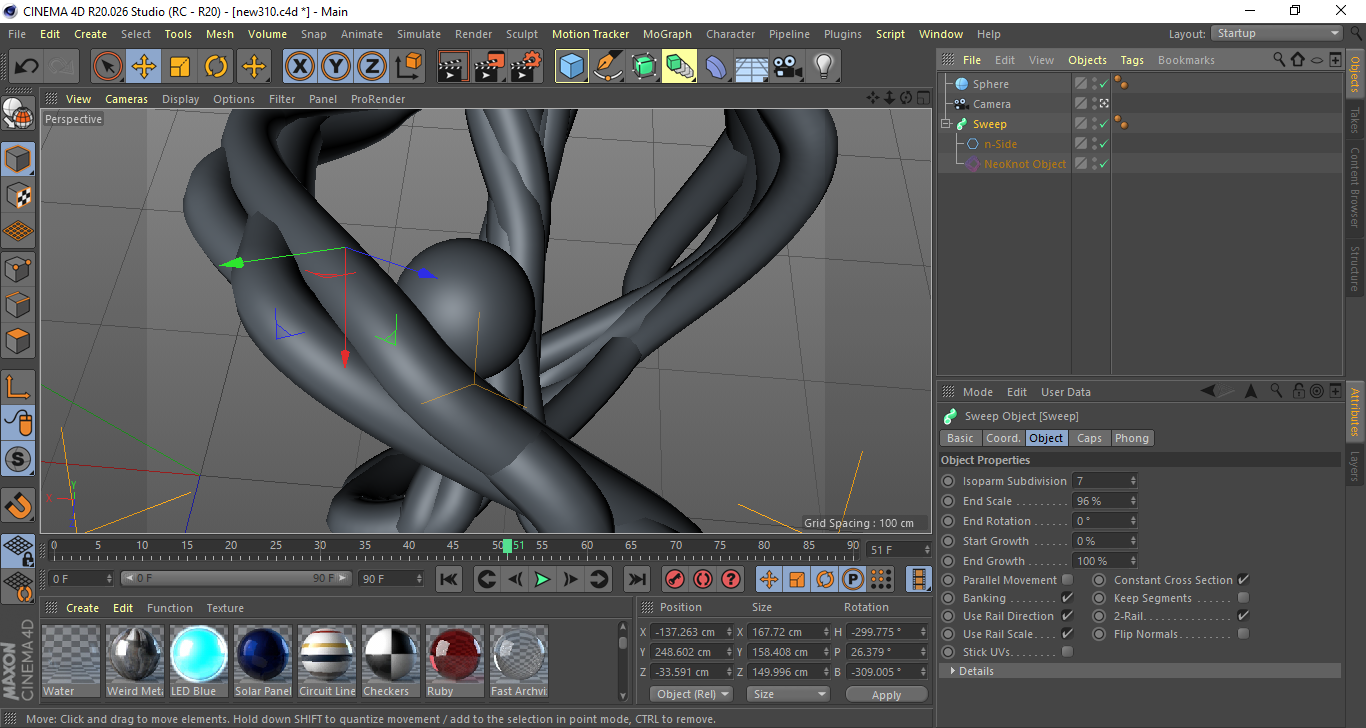The height and width of the screenshot is (728, 1366).
Task: Enable Keep Segments checkbox
Action: click(x=1243, y=598)
